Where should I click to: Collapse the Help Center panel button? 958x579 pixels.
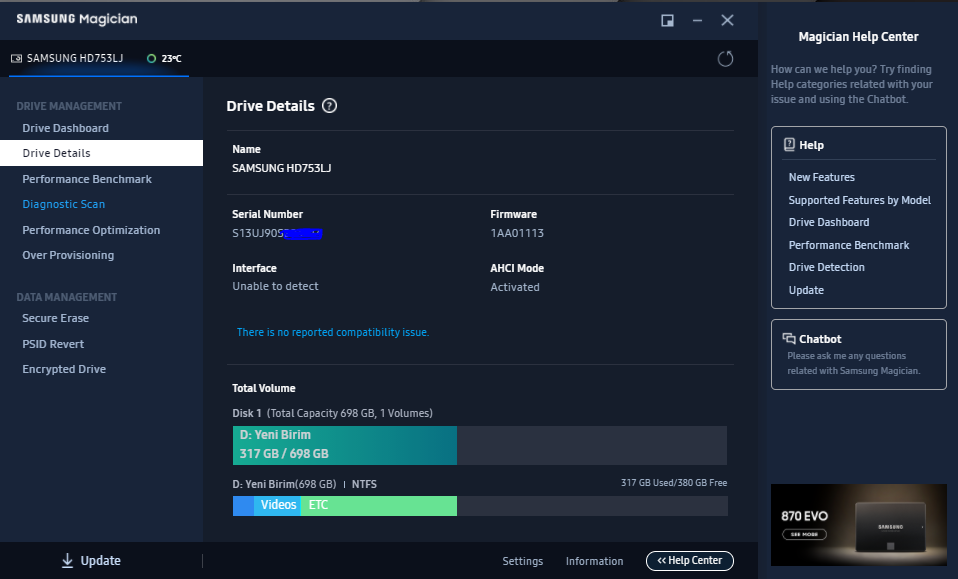[x=690, y=560]
